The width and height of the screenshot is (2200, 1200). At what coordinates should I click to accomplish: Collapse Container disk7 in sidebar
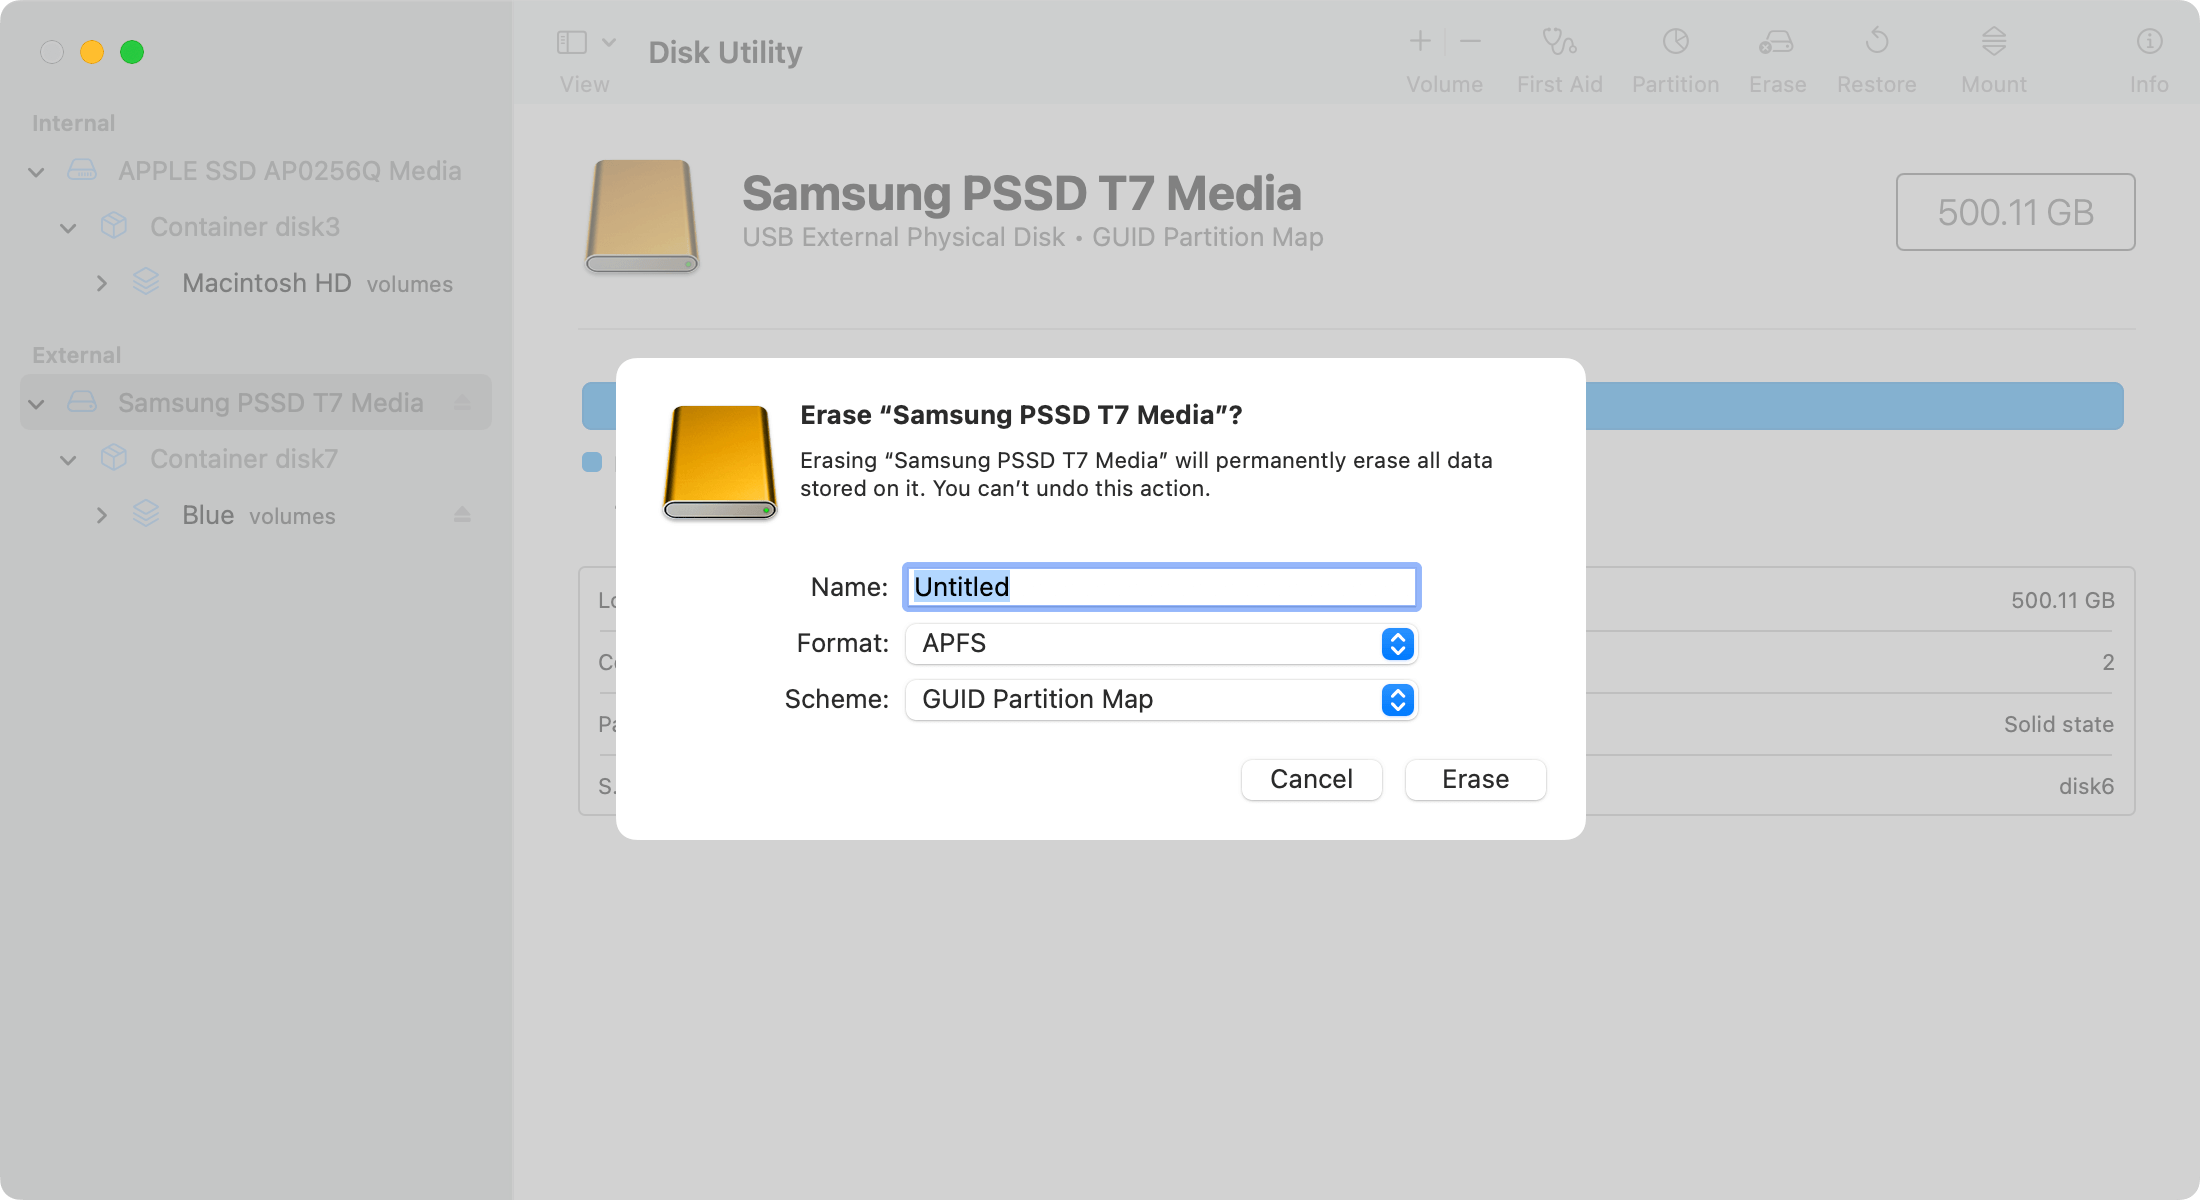point(67,459)
